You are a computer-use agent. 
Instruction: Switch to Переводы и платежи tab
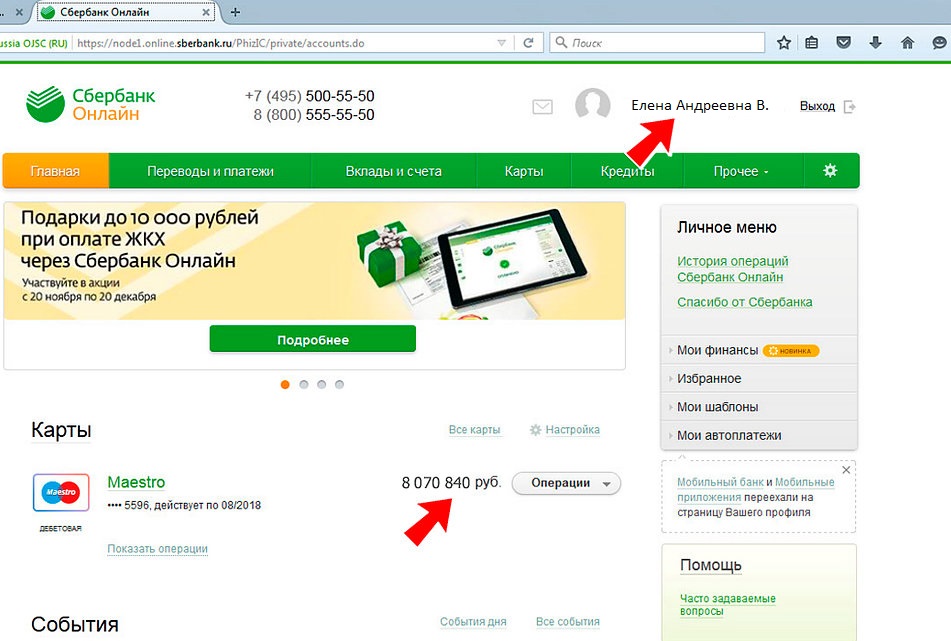pyautogui.click(x=210, y=171)
